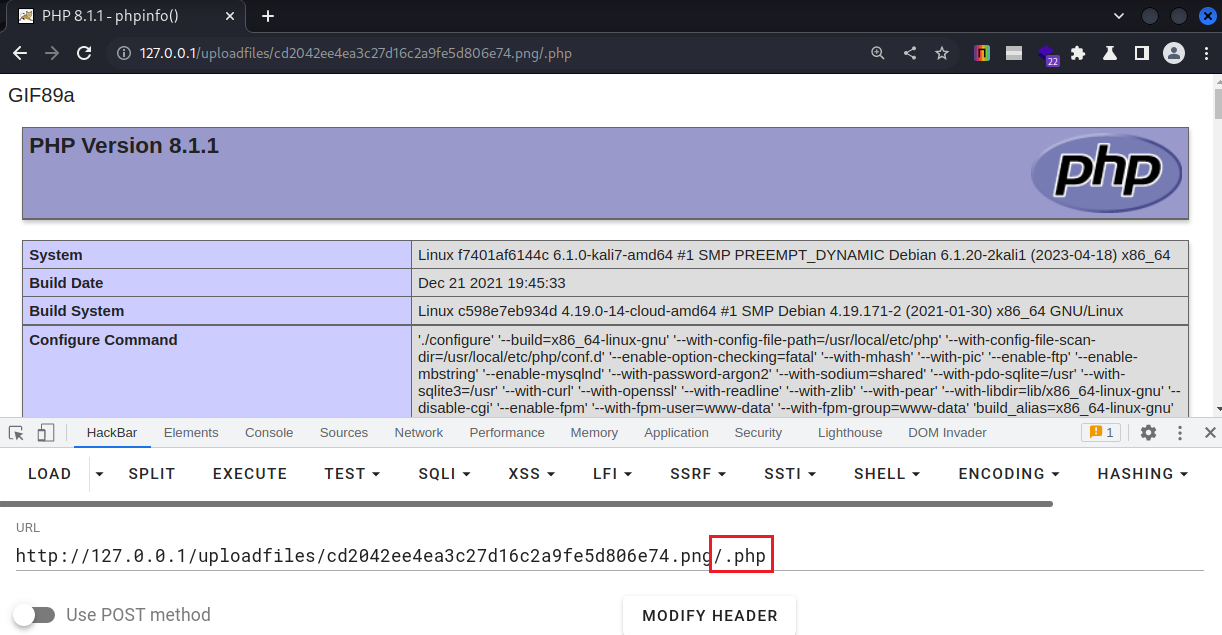Screen dimensions: 1222x635
Task: Switch to the Lighthouse tab
Action: pos(850,433)
